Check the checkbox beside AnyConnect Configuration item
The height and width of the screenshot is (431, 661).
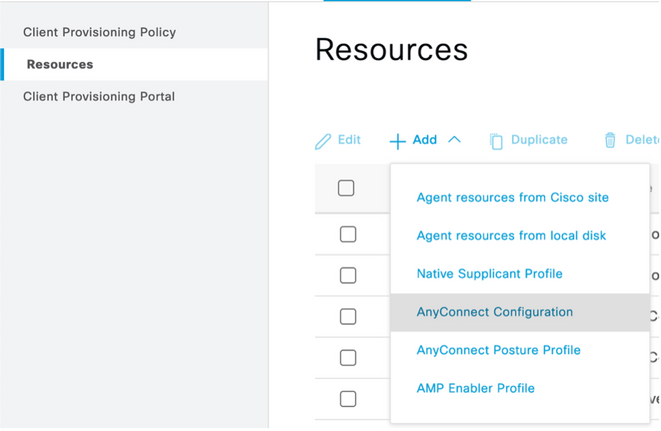pos(348,316)
